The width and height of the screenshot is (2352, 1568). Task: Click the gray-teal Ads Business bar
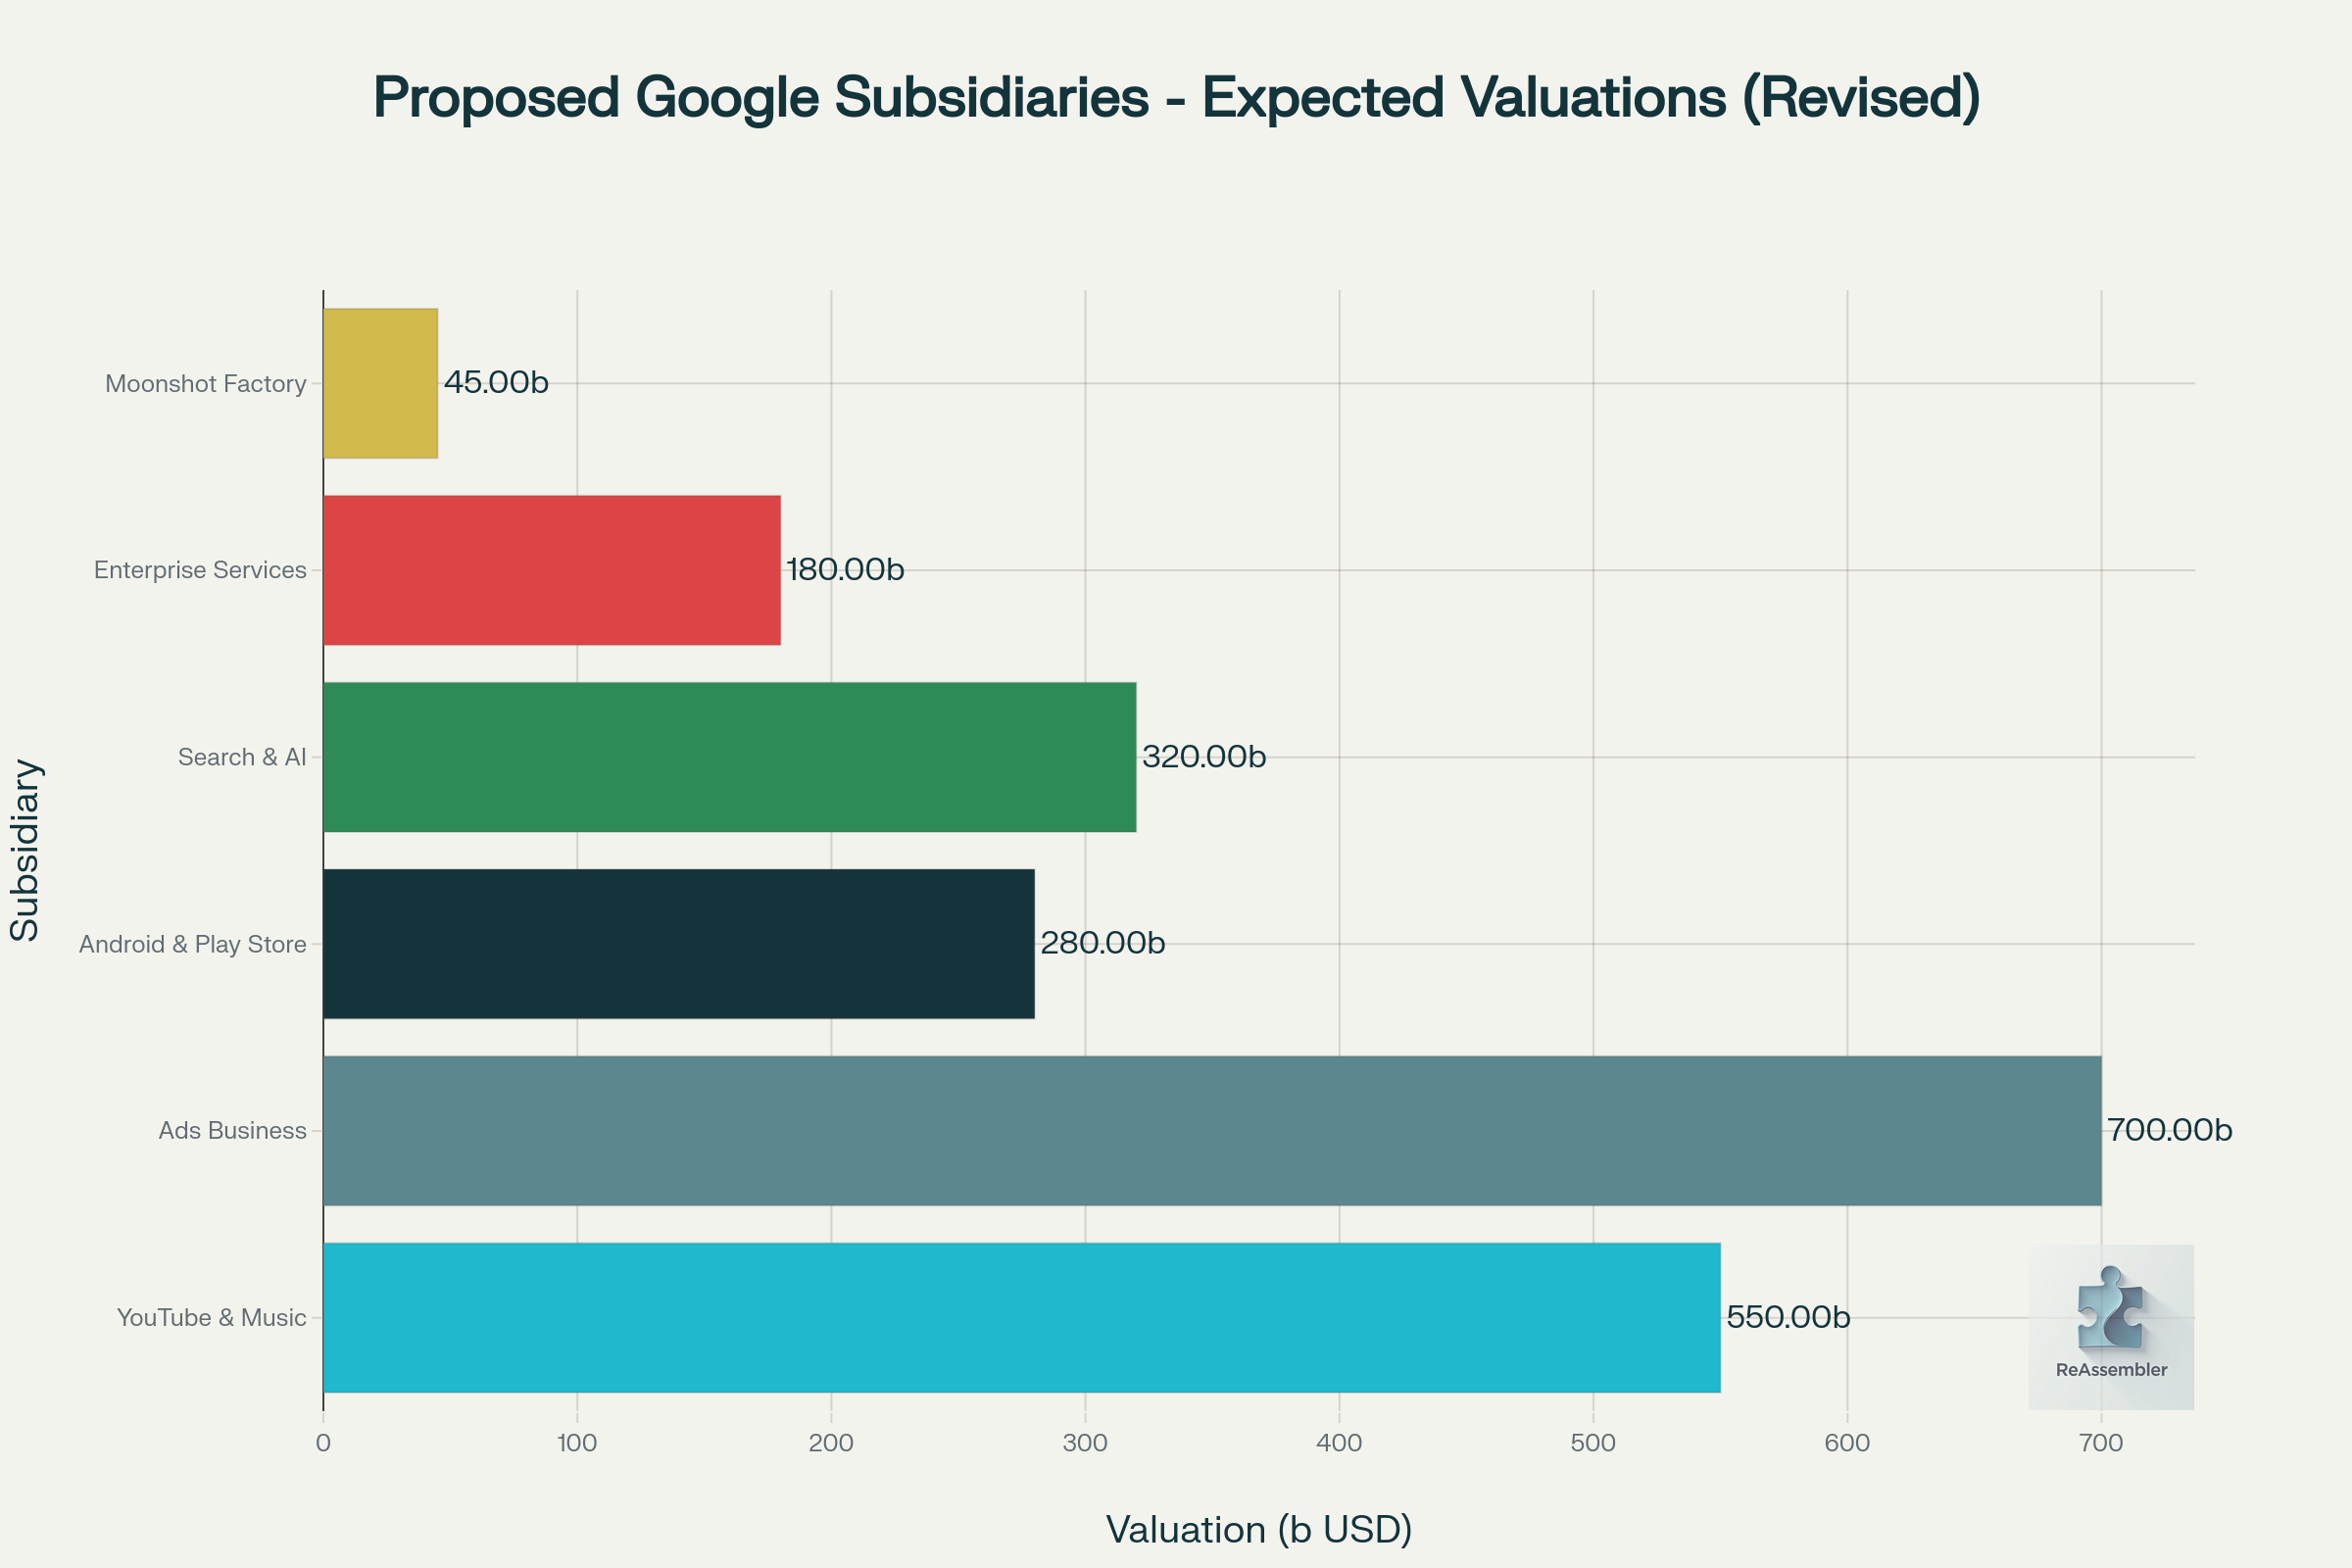[x=1211, y=1130]
